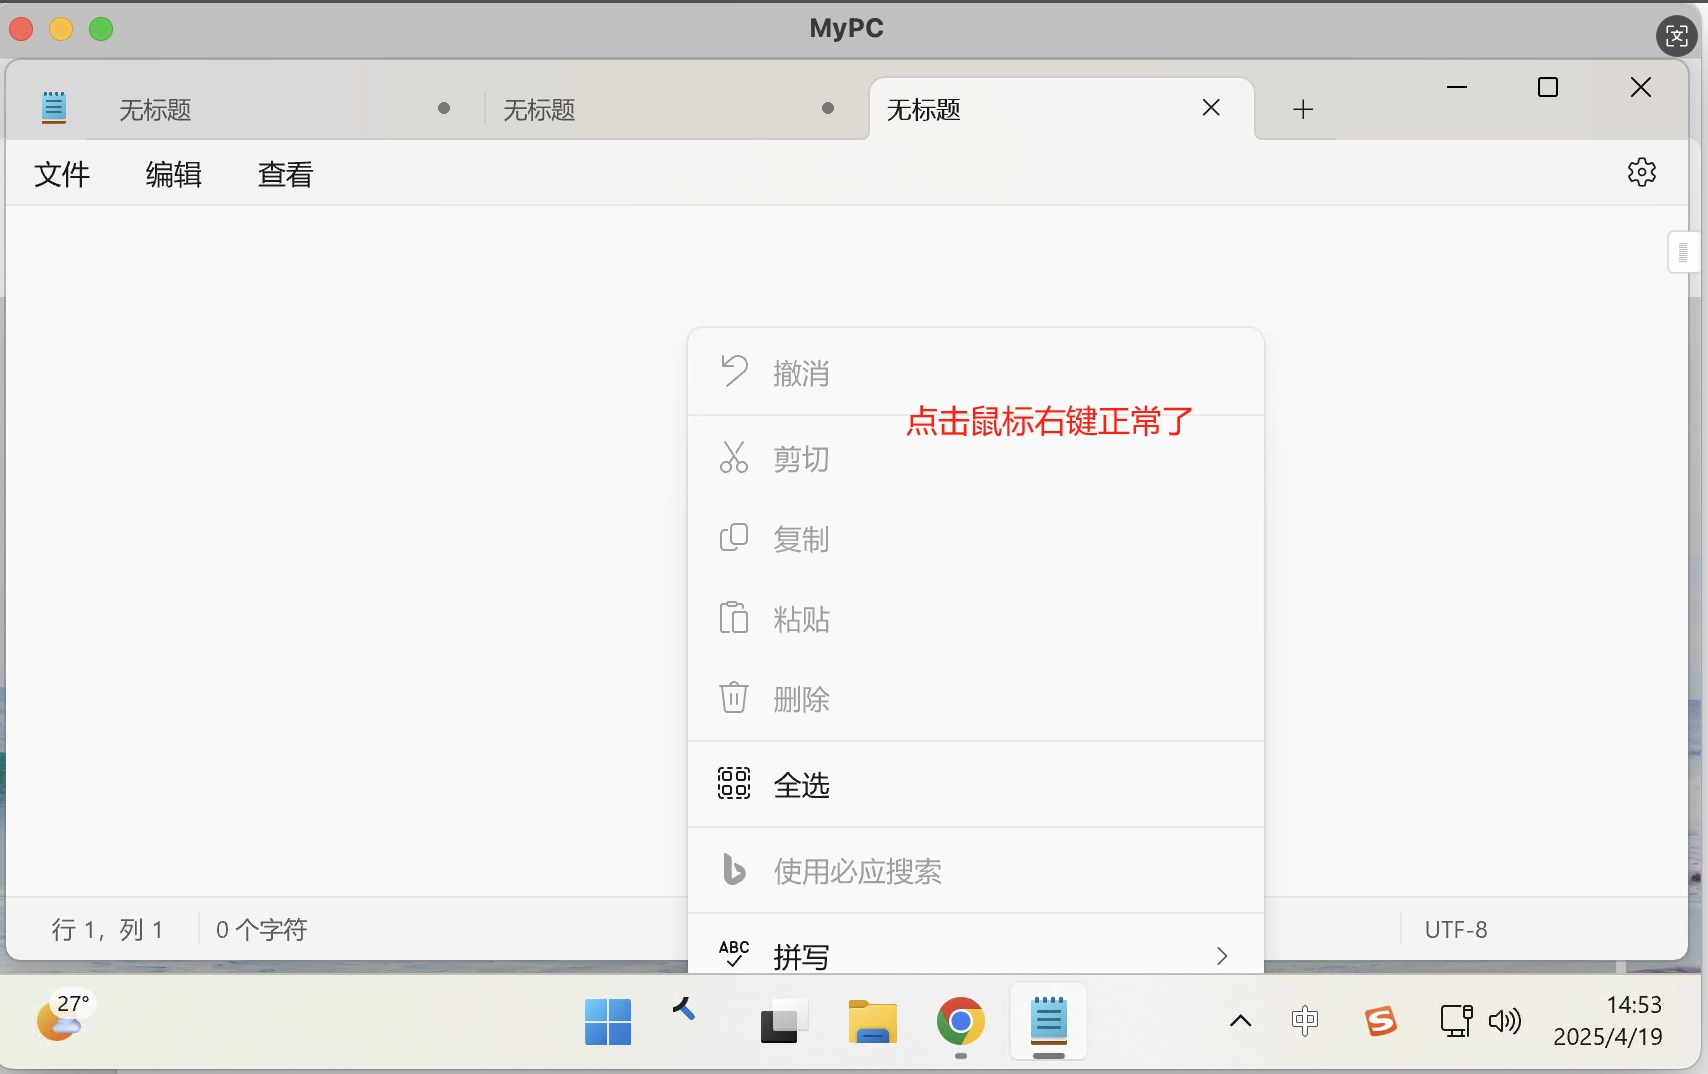Image resolution: width=1708 pixels, height=1074 pixels.
Task: Click the vertical scrollbar thumb
Action: [x=1683, y=252]
